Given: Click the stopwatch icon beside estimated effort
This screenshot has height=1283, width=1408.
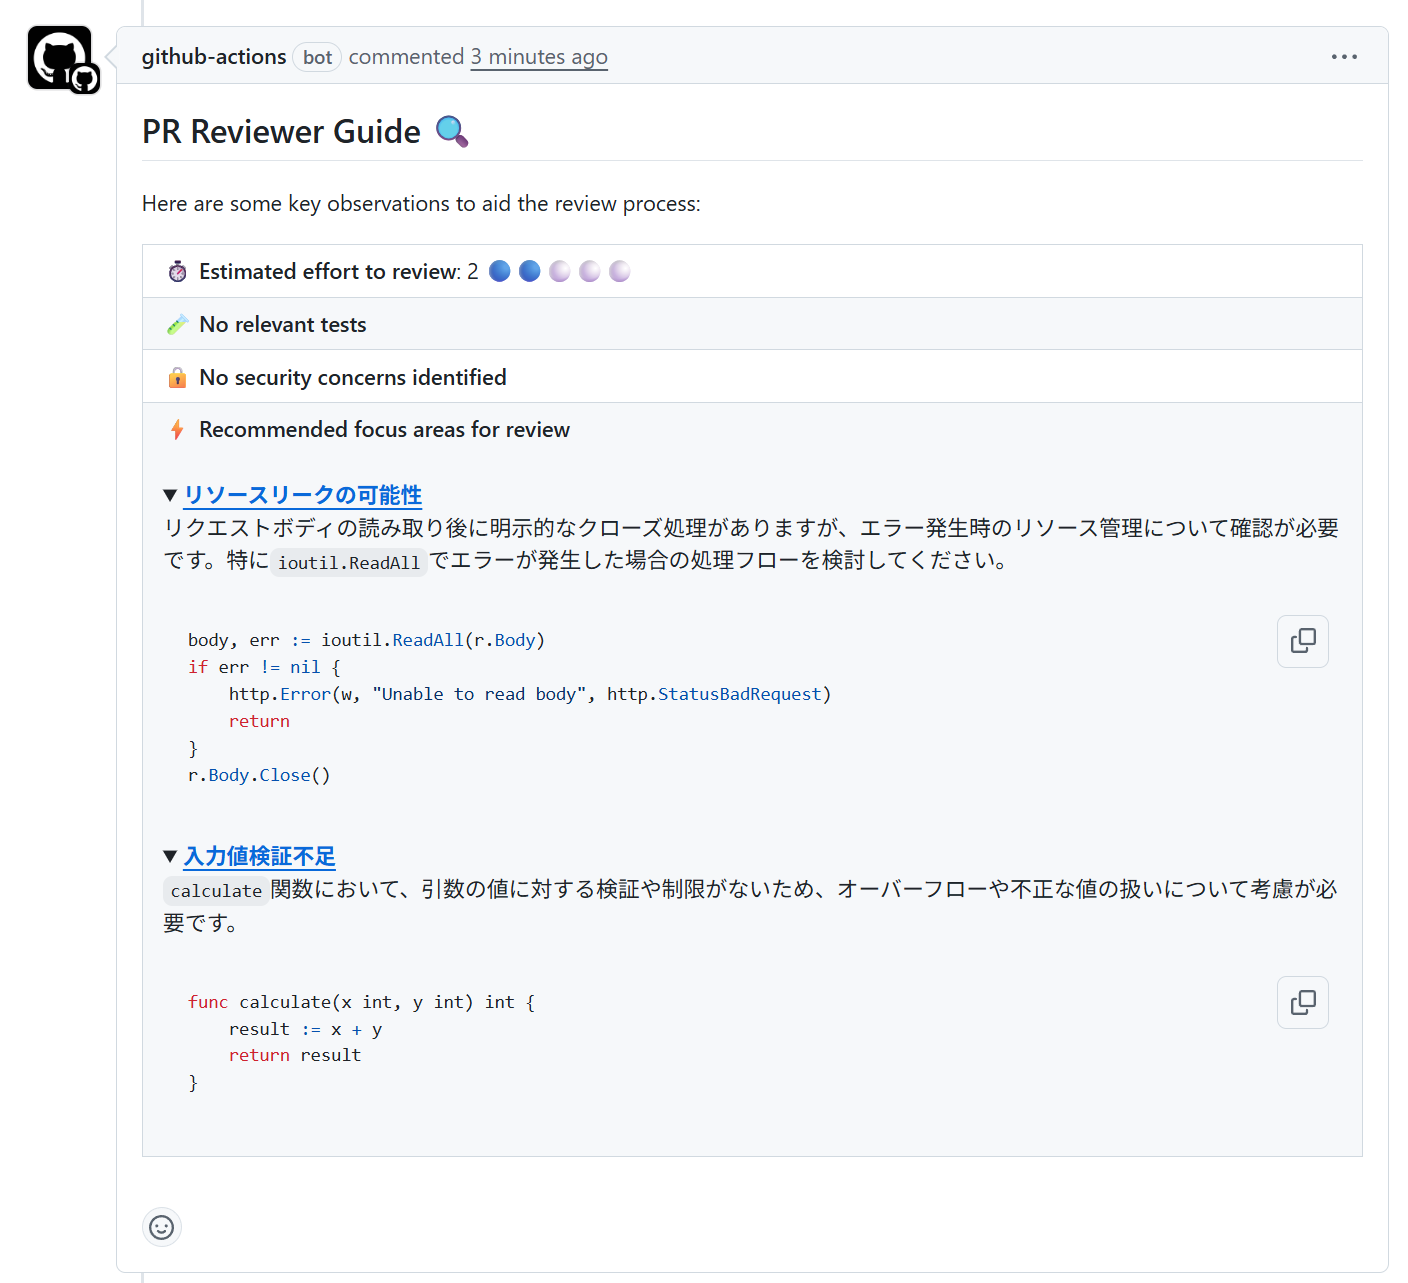Looking at the screenshot, I should coord(176,270).
